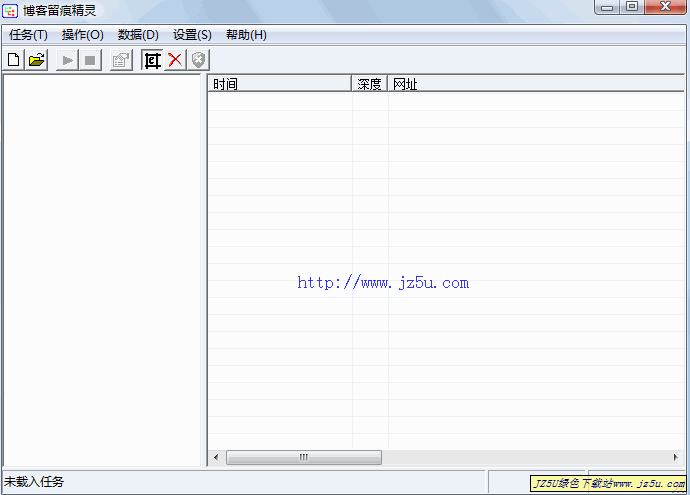The height and width of the screenshot is (495, 690).
Task: Click the scrollbar left arrow
Action: click(216, 458)
